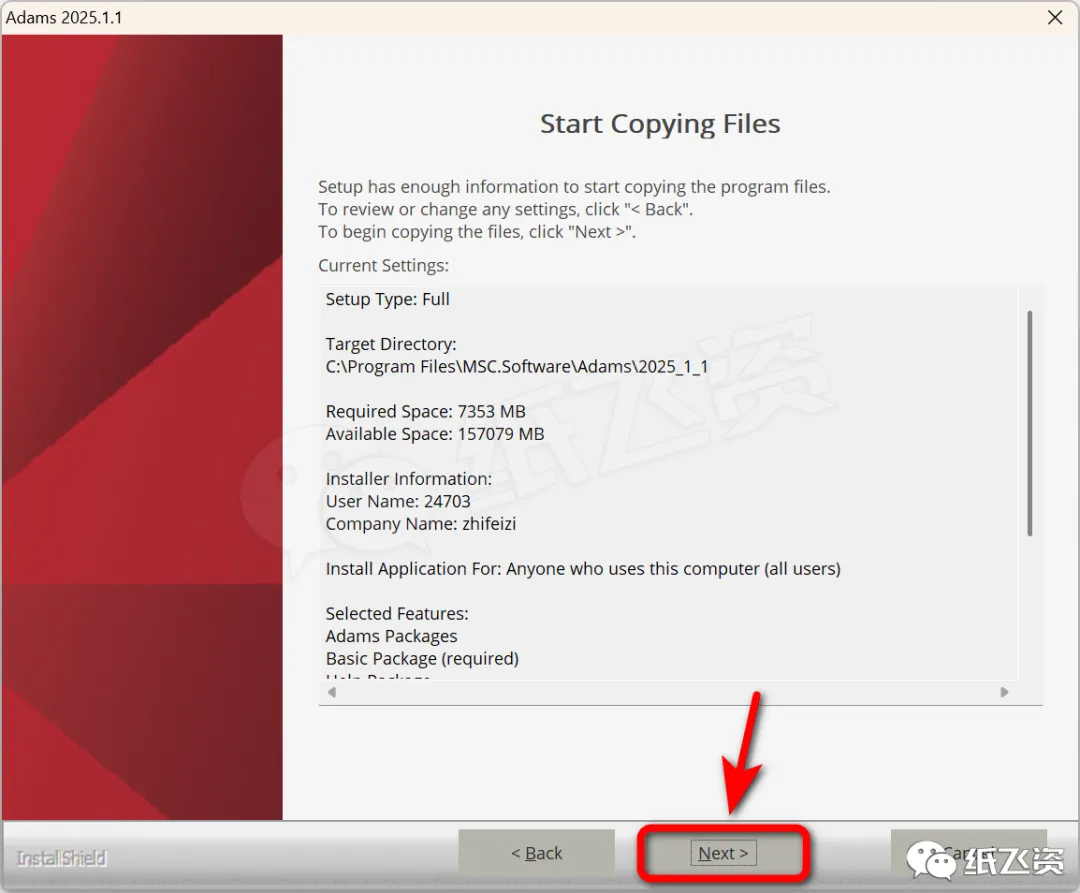The image size is (1080, 893).
Task: Click 'Company Name: zhifeizi' text
Action: pos(421,523)
